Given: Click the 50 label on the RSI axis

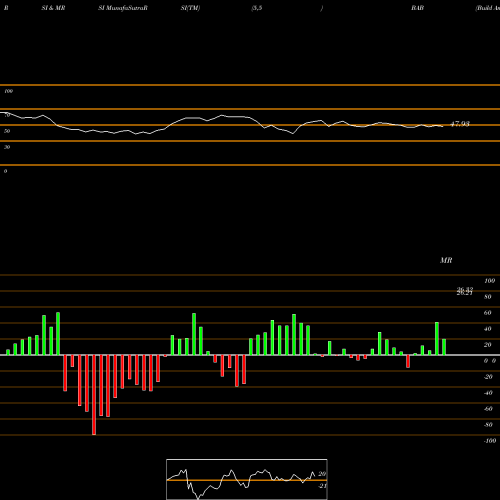Looking at the screenshot, I should (7, 131).
